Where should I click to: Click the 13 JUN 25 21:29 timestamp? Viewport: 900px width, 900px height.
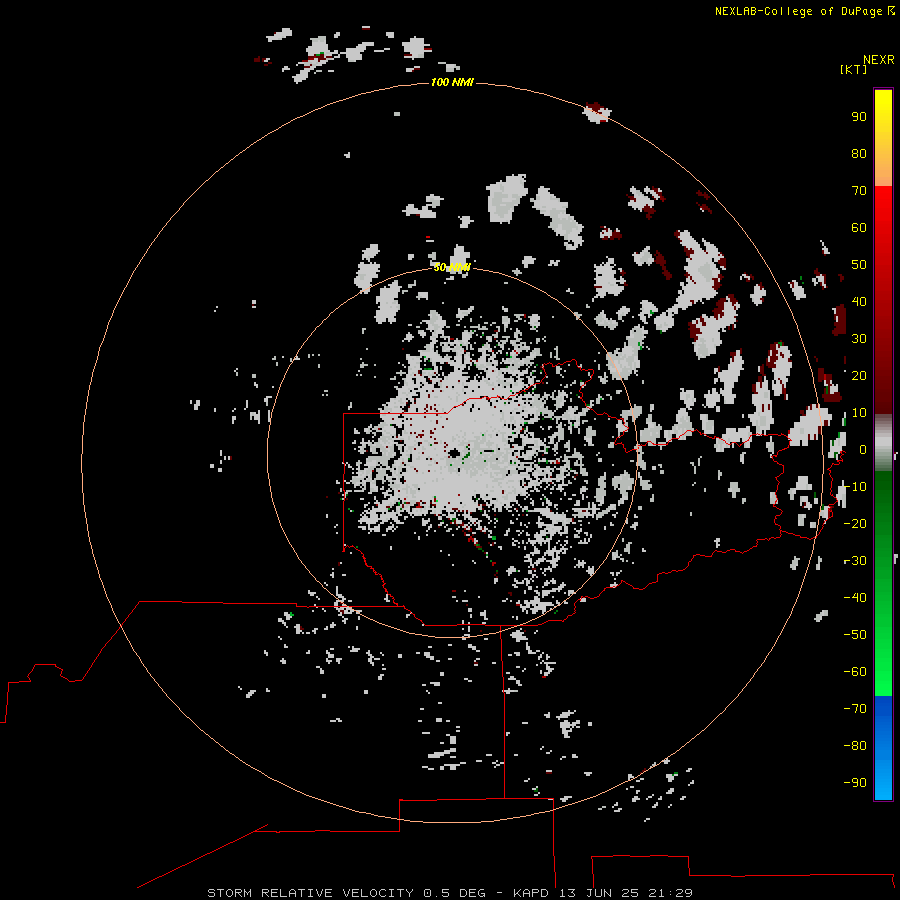(626, 893)
